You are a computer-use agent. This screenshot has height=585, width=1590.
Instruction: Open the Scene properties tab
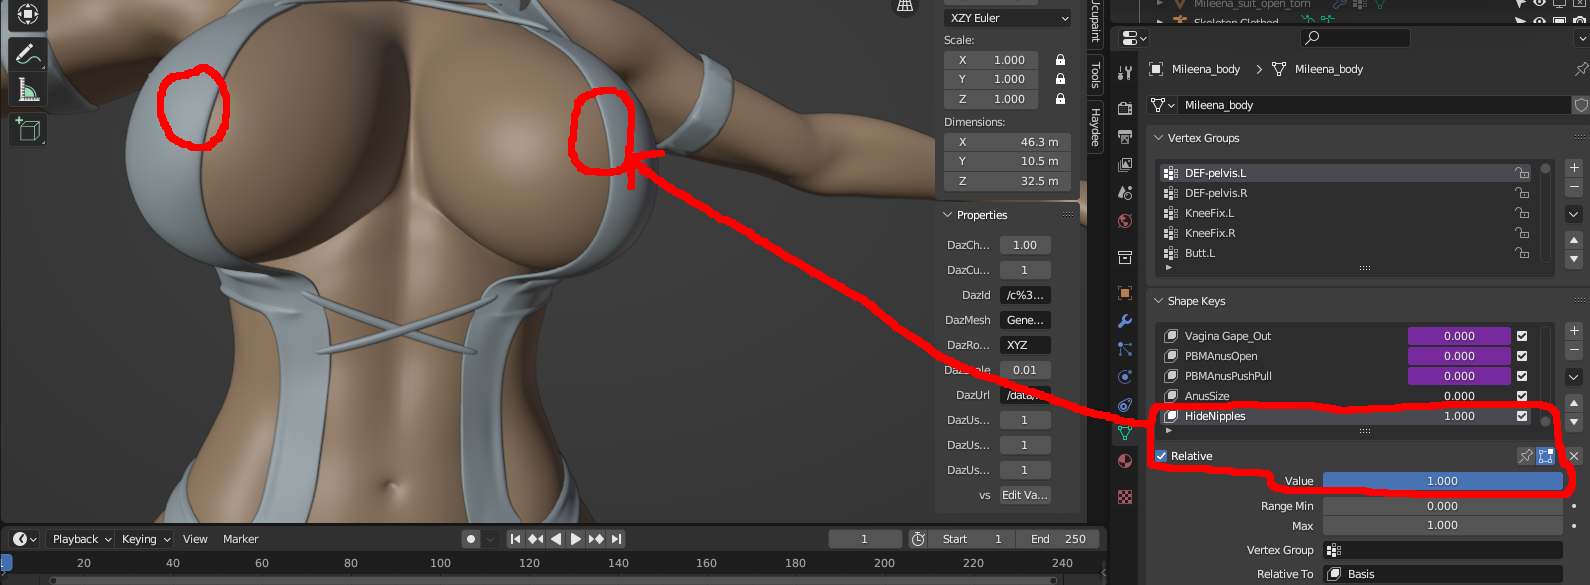tap(1125, 192)
